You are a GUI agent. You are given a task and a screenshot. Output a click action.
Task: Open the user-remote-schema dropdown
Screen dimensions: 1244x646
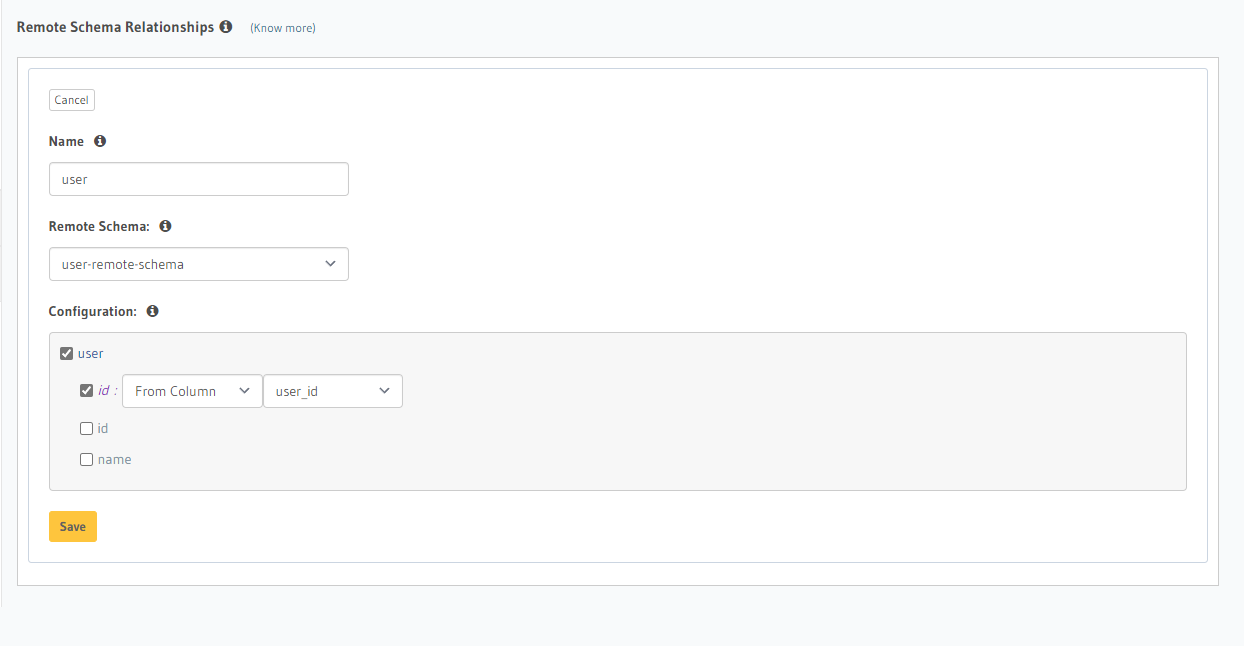point(198,264)
